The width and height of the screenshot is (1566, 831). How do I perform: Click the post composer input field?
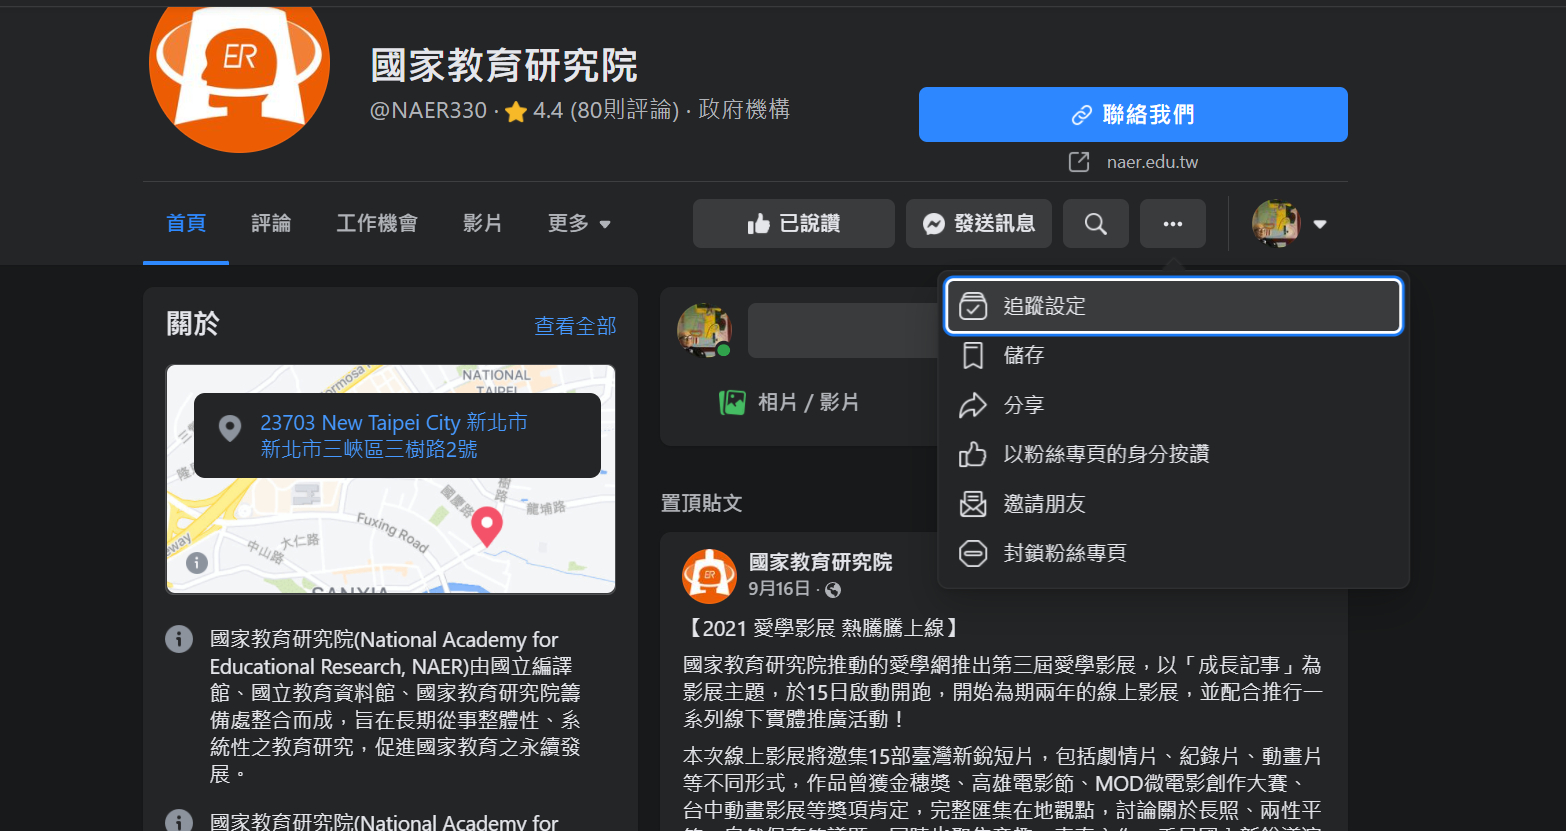[842, 330]
